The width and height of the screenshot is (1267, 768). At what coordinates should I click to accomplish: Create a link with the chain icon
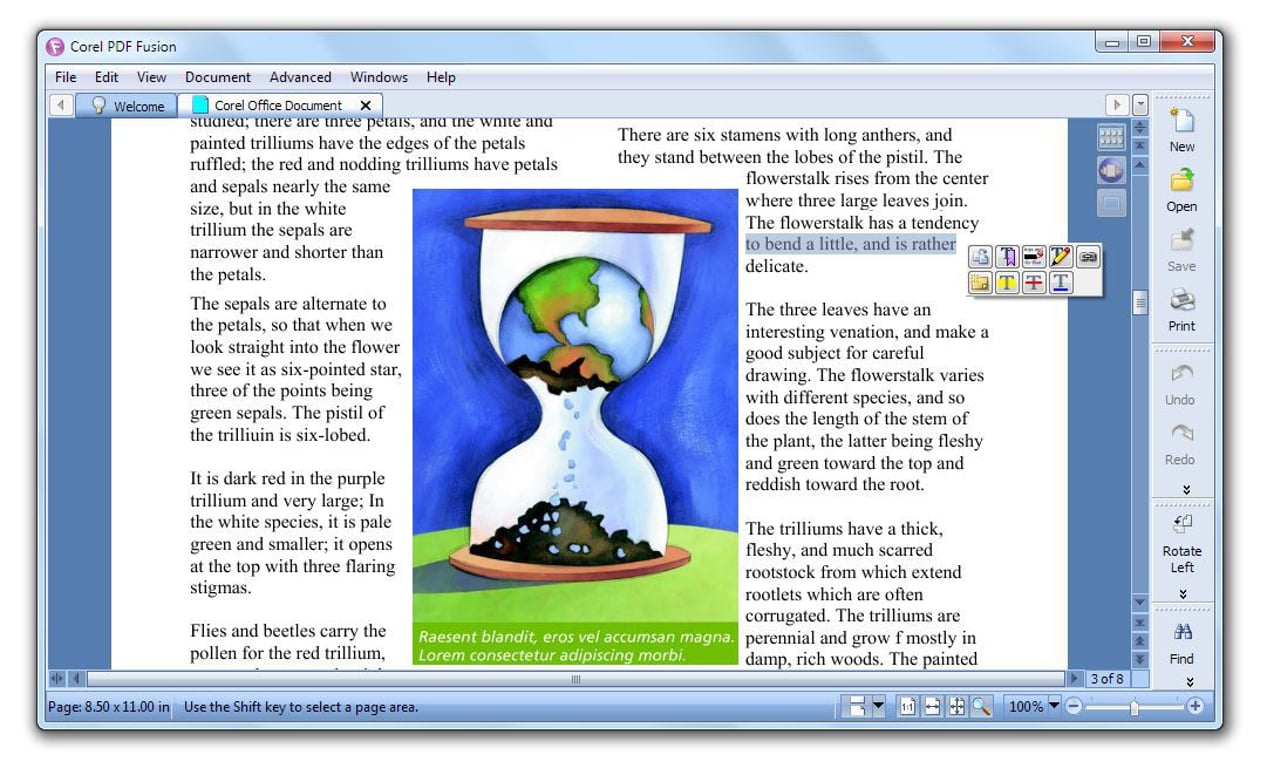tap(1088, 257)
